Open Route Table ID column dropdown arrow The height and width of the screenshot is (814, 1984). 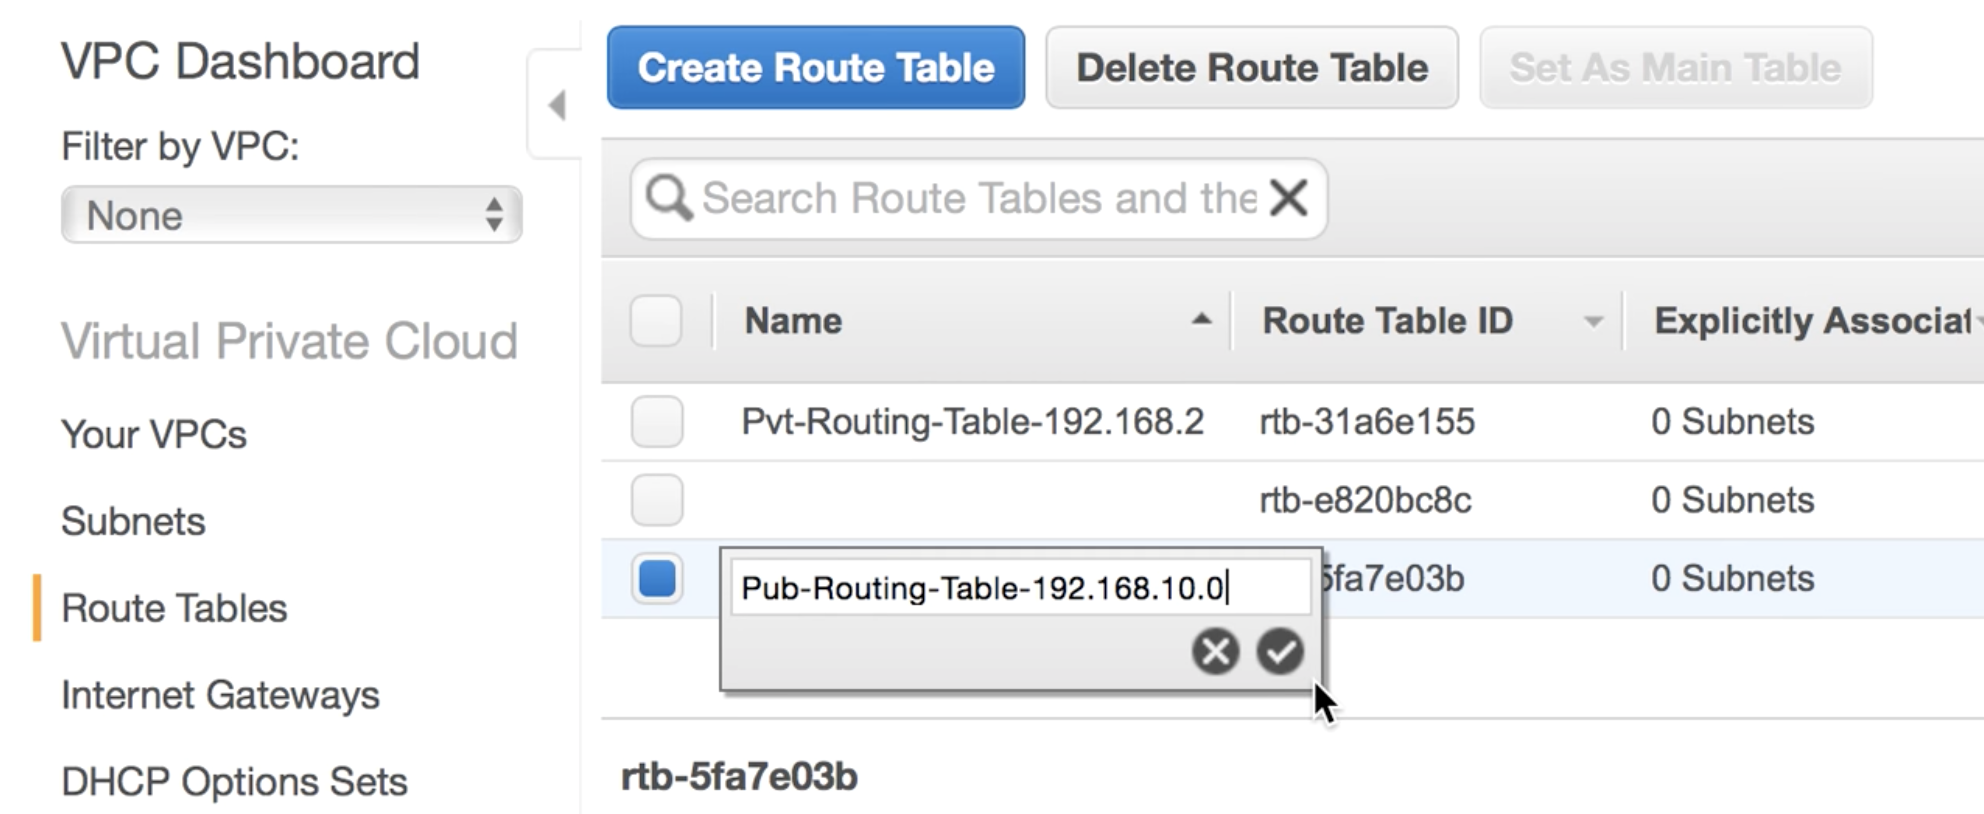1593,322
